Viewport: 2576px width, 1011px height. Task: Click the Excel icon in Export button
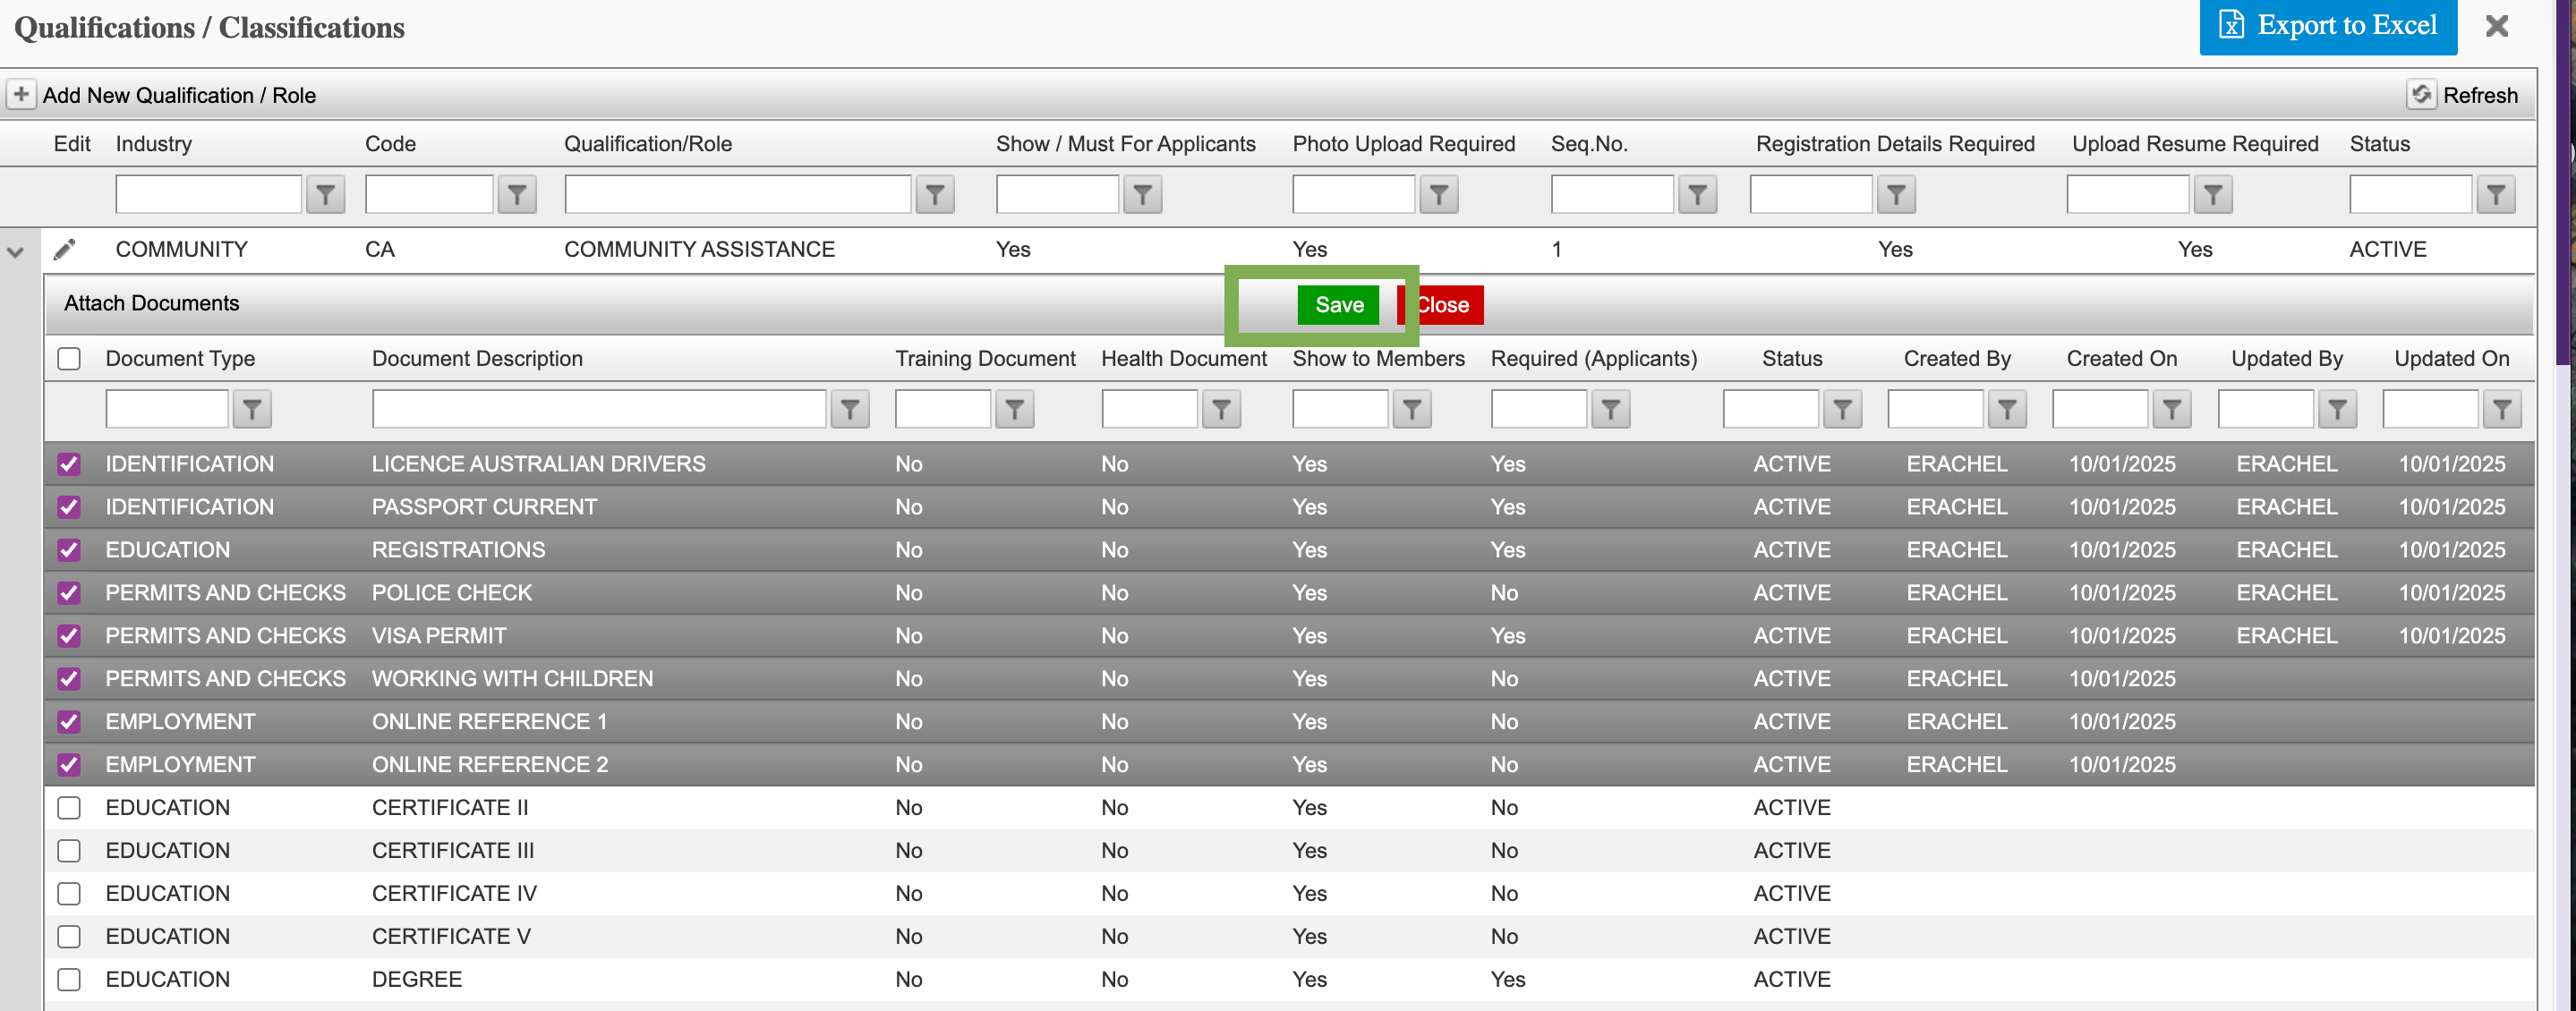(2231, 25)
